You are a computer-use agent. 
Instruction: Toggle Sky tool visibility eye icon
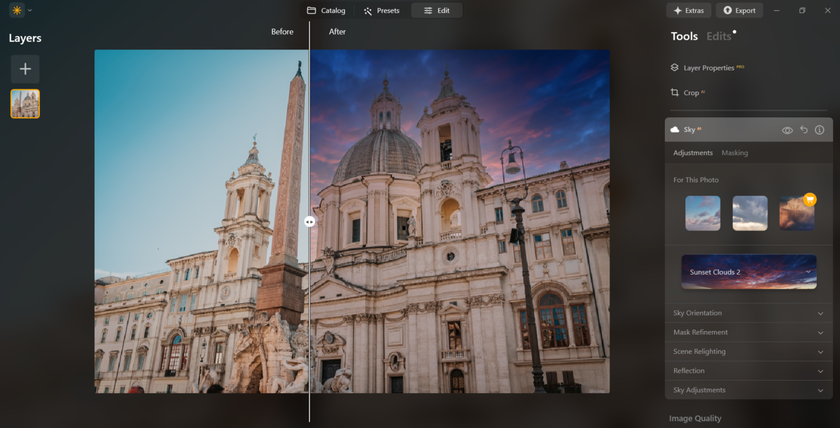point(787,130)
